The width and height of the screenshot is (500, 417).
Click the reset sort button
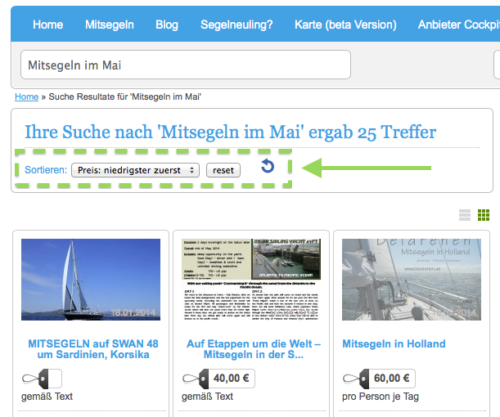tap(223, 170)
